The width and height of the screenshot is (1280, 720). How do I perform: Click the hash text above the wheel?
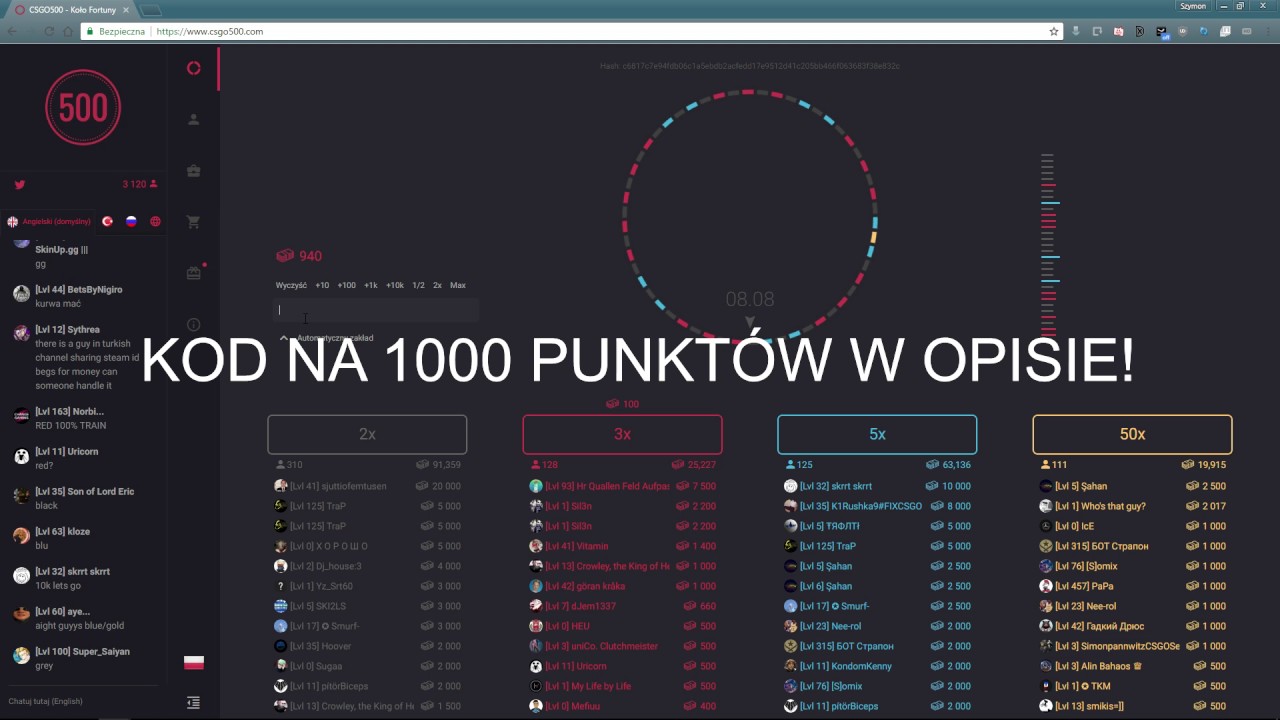click(750, 66)
